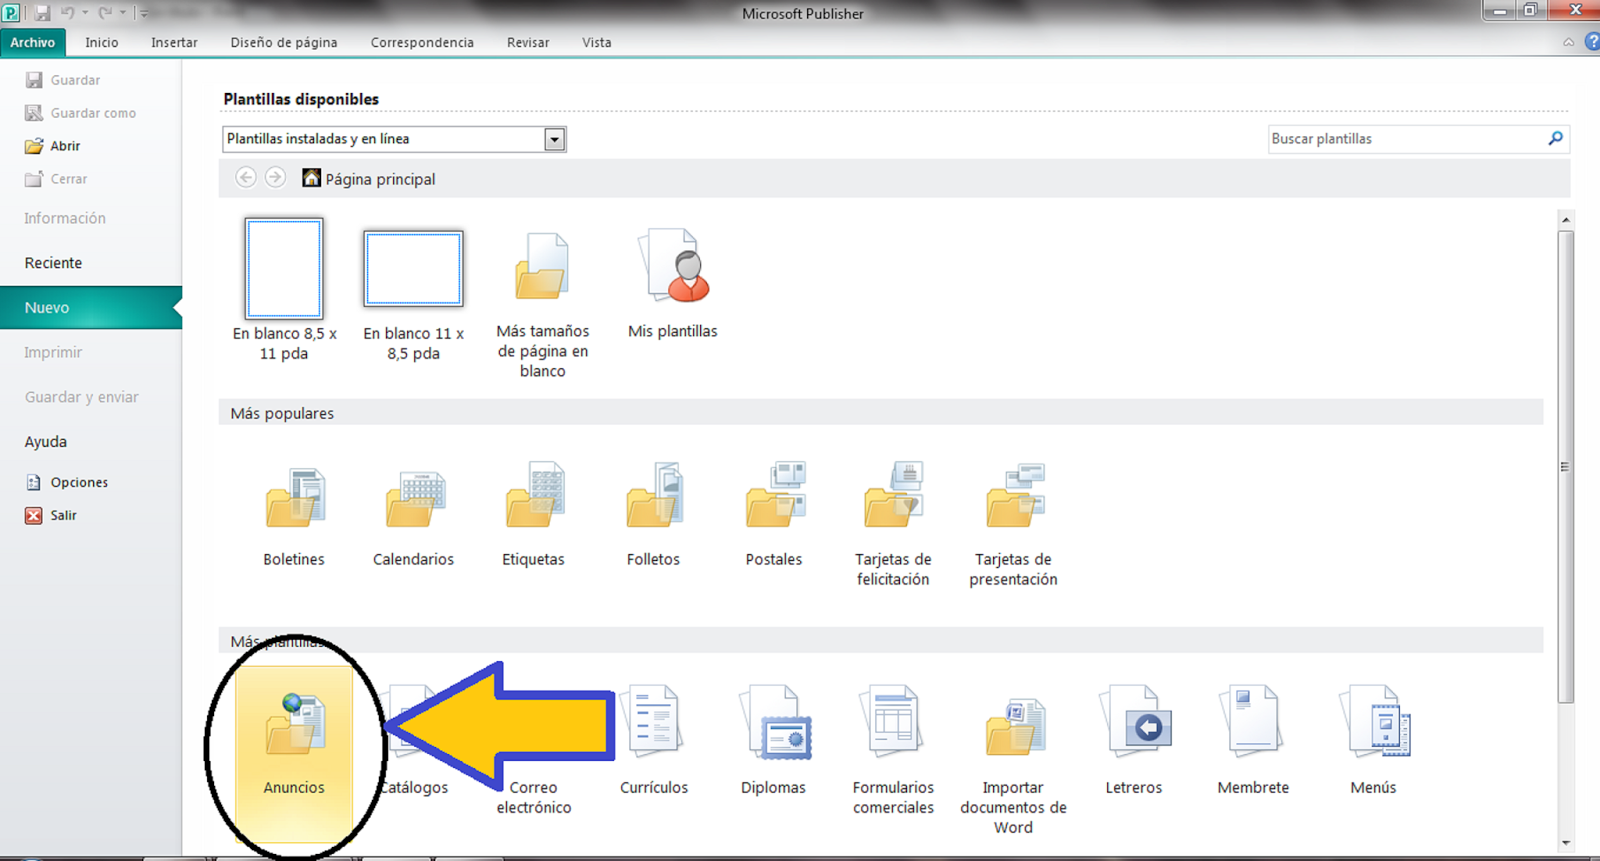Open the Calendarios template folder

413,515
